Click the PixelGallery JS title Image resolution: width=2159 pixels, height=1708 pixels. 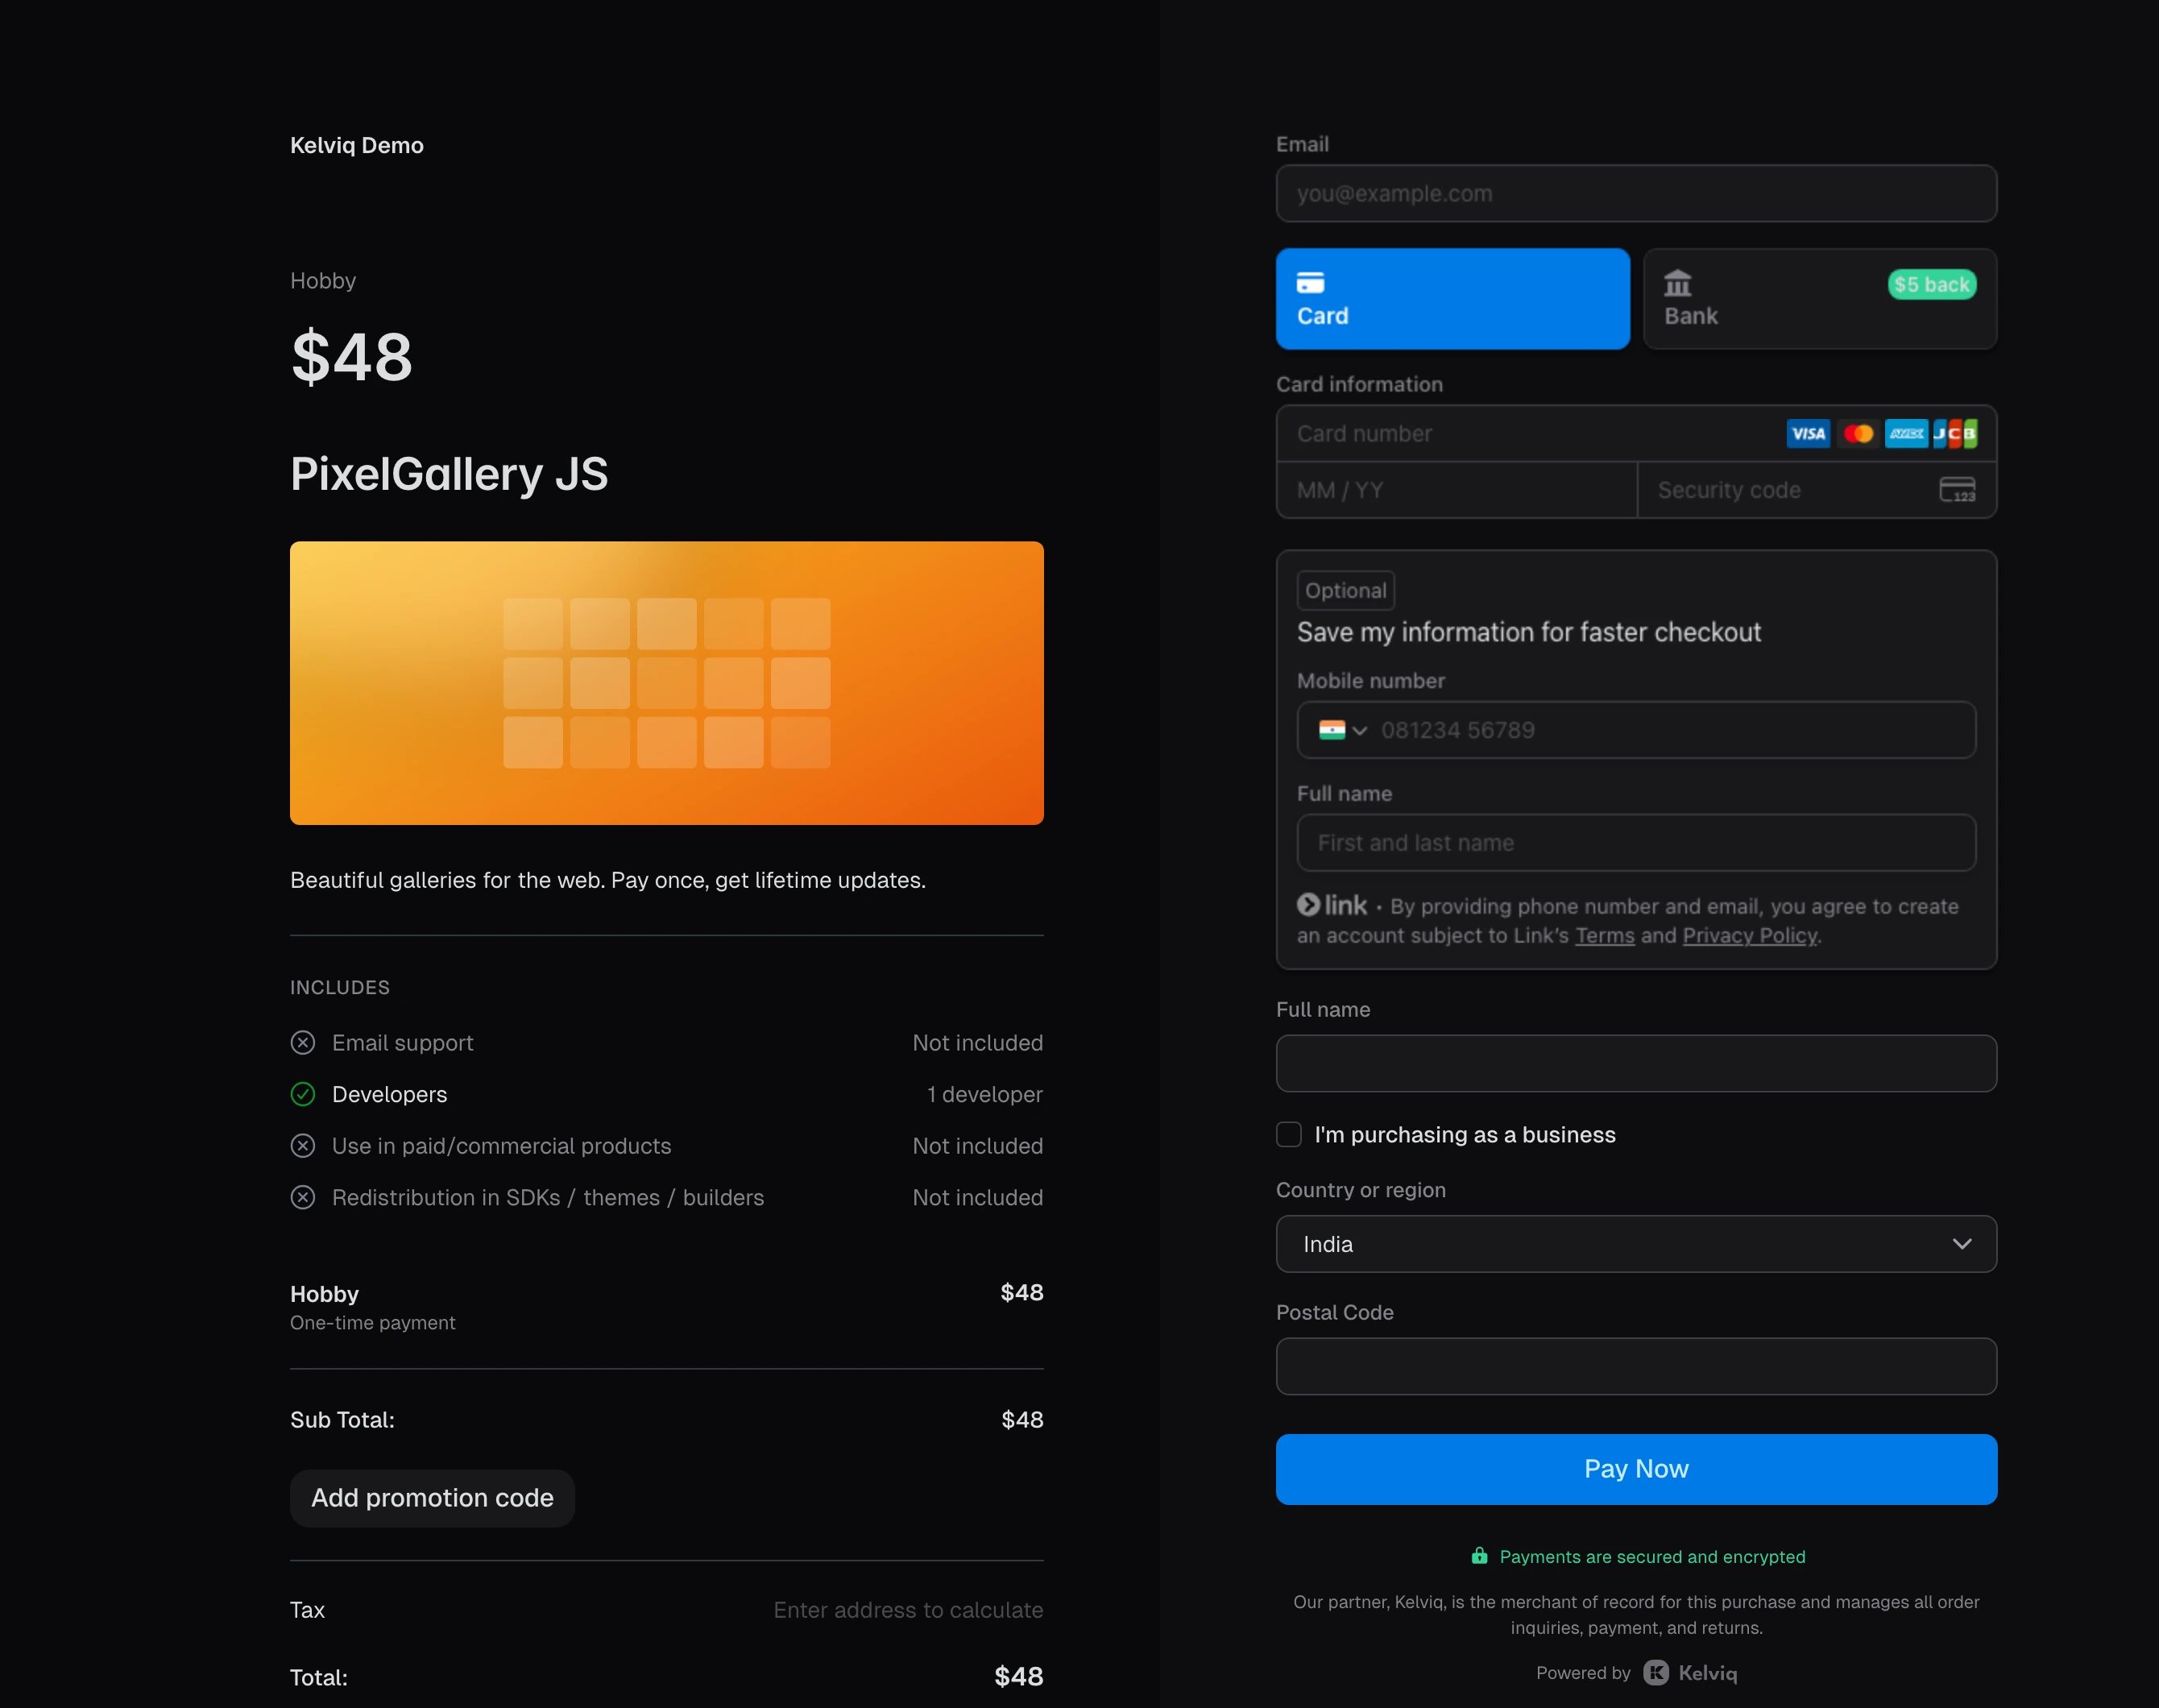pyautogui.click(x=449, y=474)
